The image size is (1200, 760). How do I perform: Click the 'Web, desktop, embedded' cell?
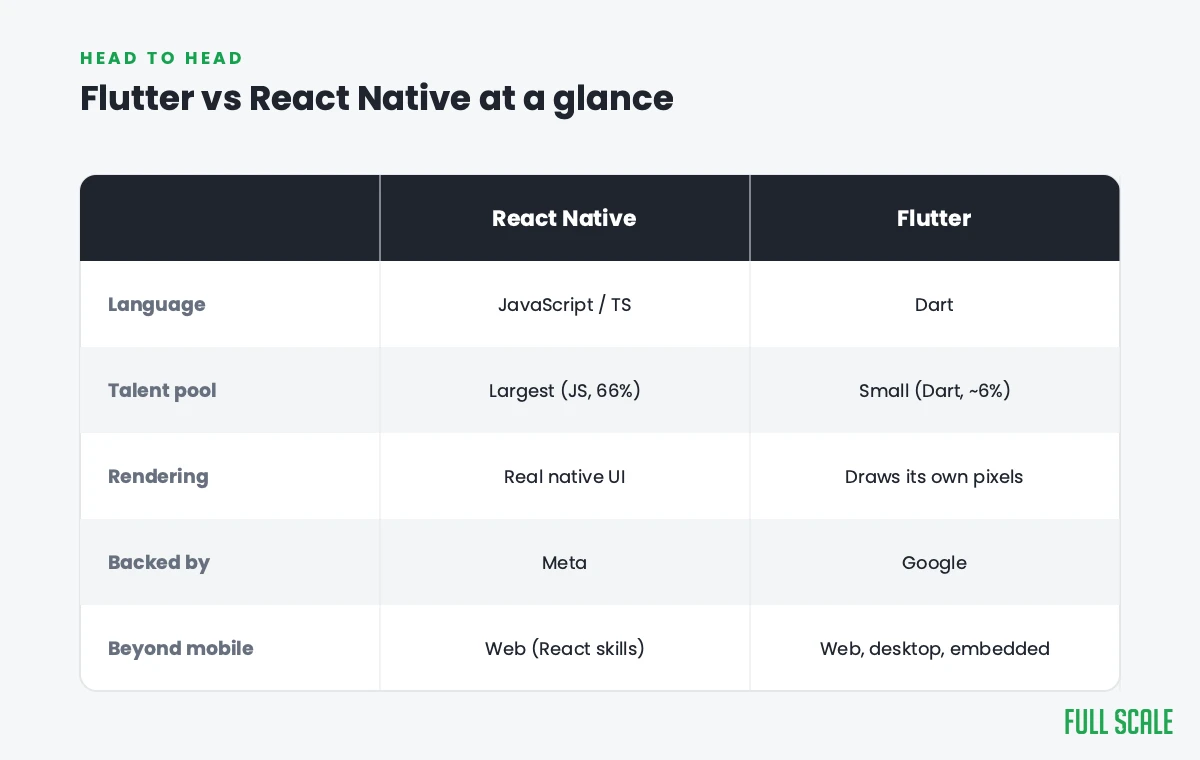point(934,648)
